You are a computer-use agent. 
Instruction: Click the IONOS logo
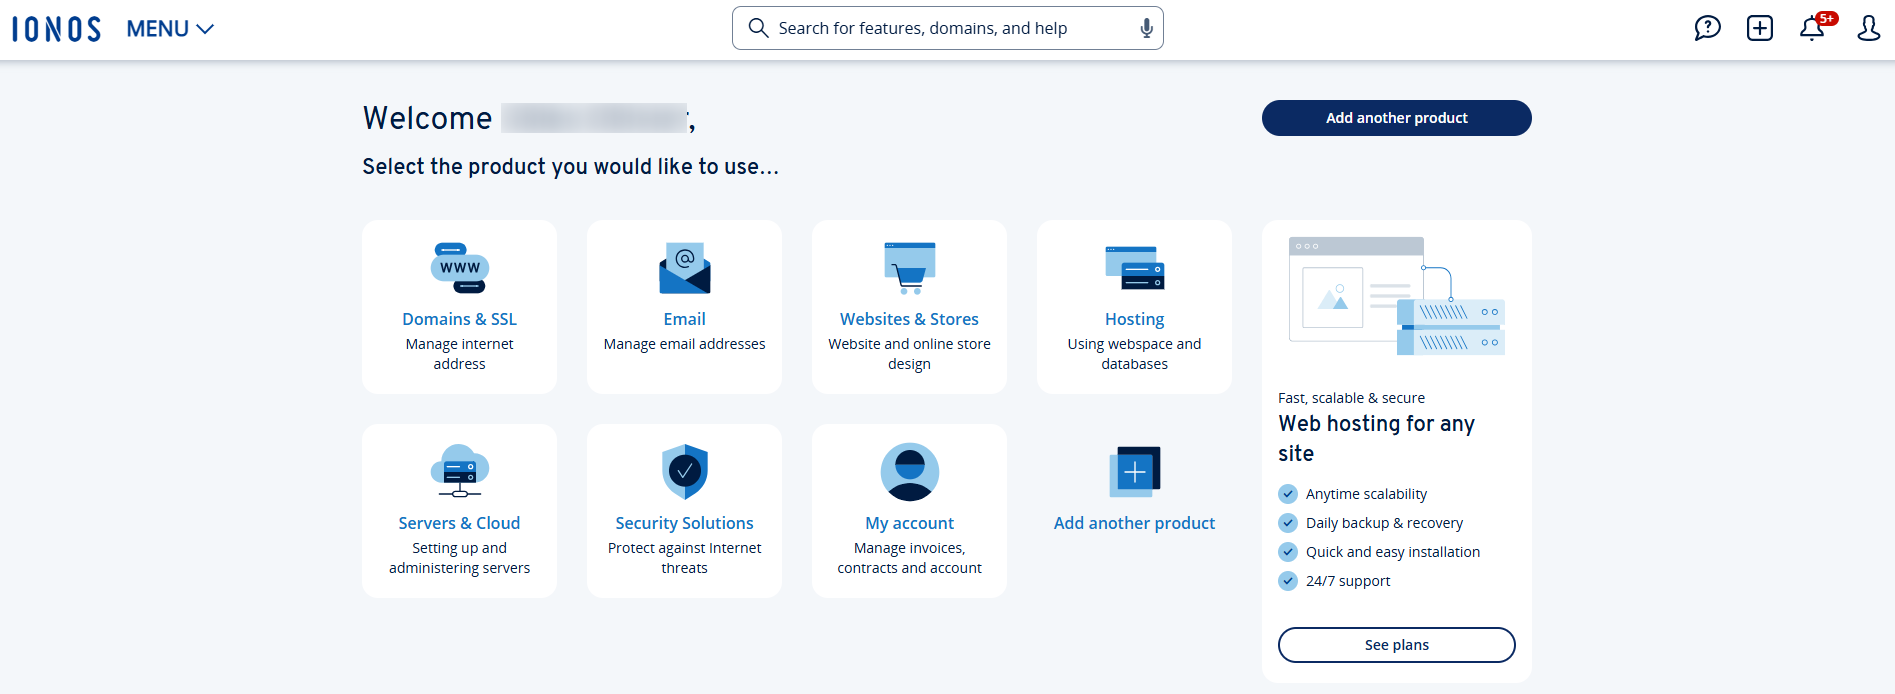click(57, 29)
